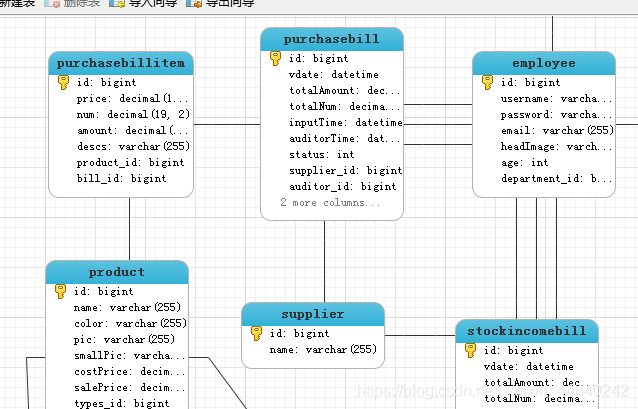The width and height of the screenshot is (638, 409).
Task: Click 'totalAmount: dec...' in purchasebill
Action: click(x=345, y=90)
